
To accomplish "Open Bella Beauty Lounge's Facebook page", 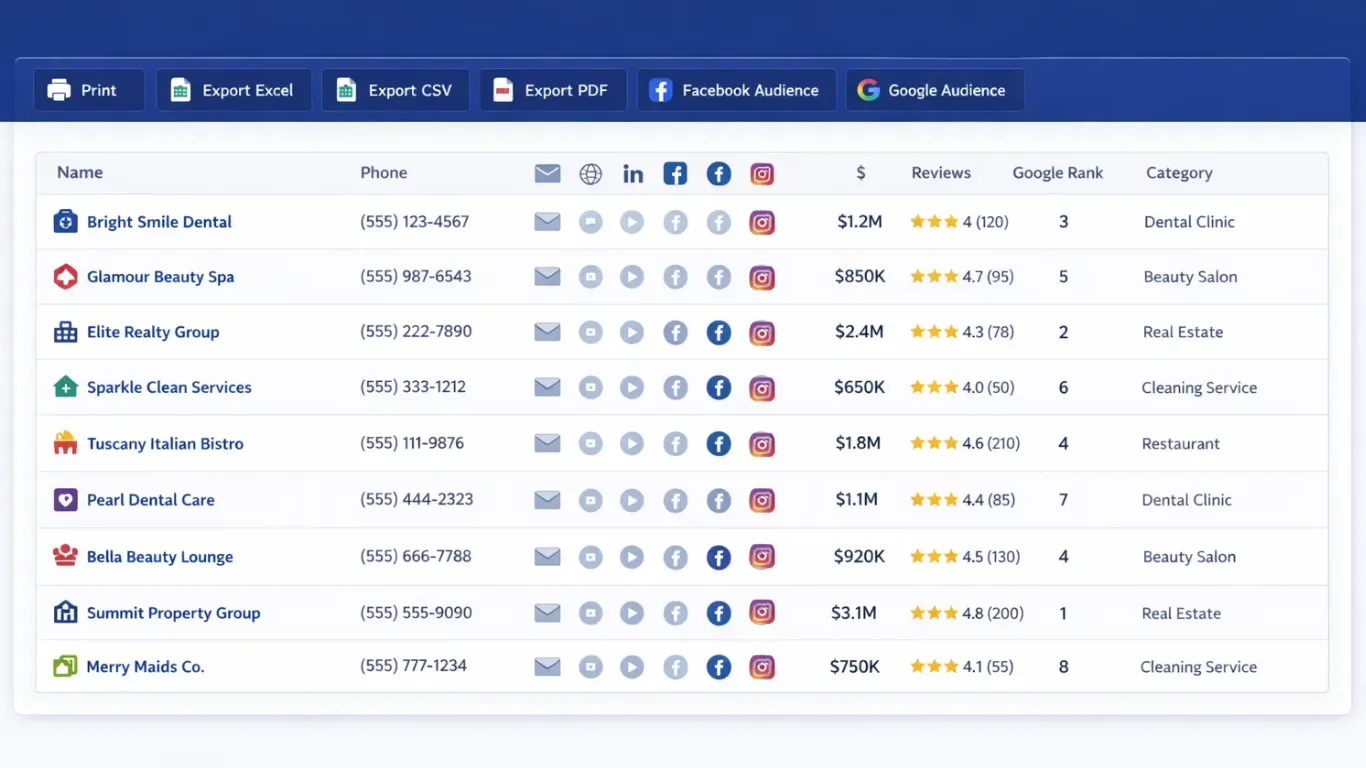I will click(x=719, y=557).
